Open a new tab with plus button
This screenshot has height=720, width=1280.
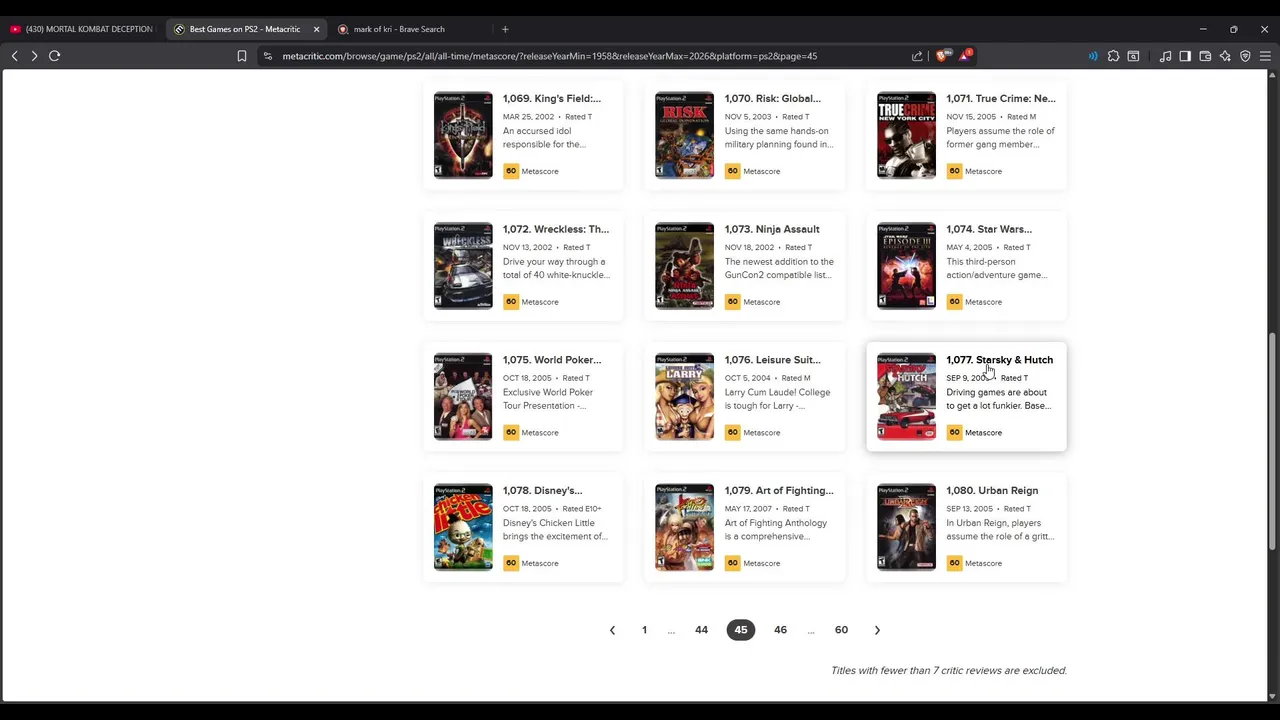505,29
